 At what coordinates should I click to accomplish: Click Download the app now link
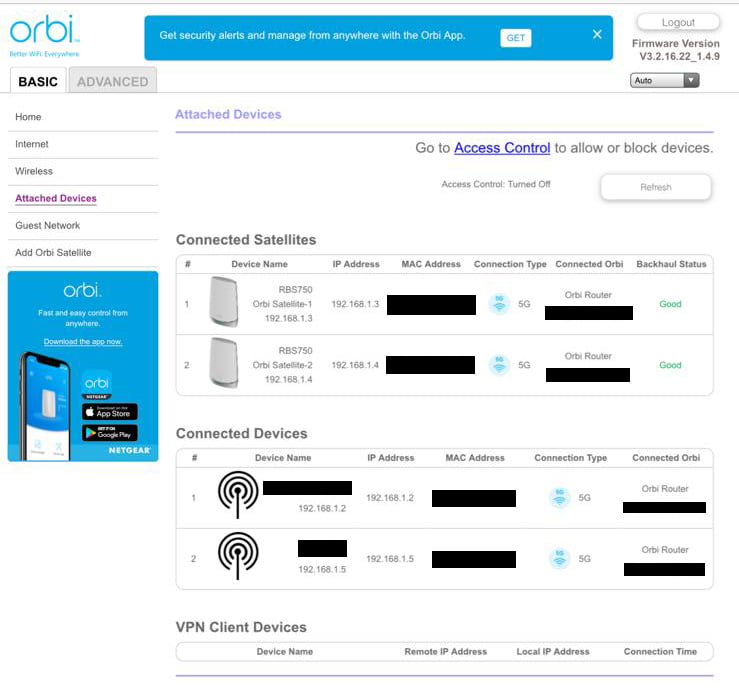(83, 341)
